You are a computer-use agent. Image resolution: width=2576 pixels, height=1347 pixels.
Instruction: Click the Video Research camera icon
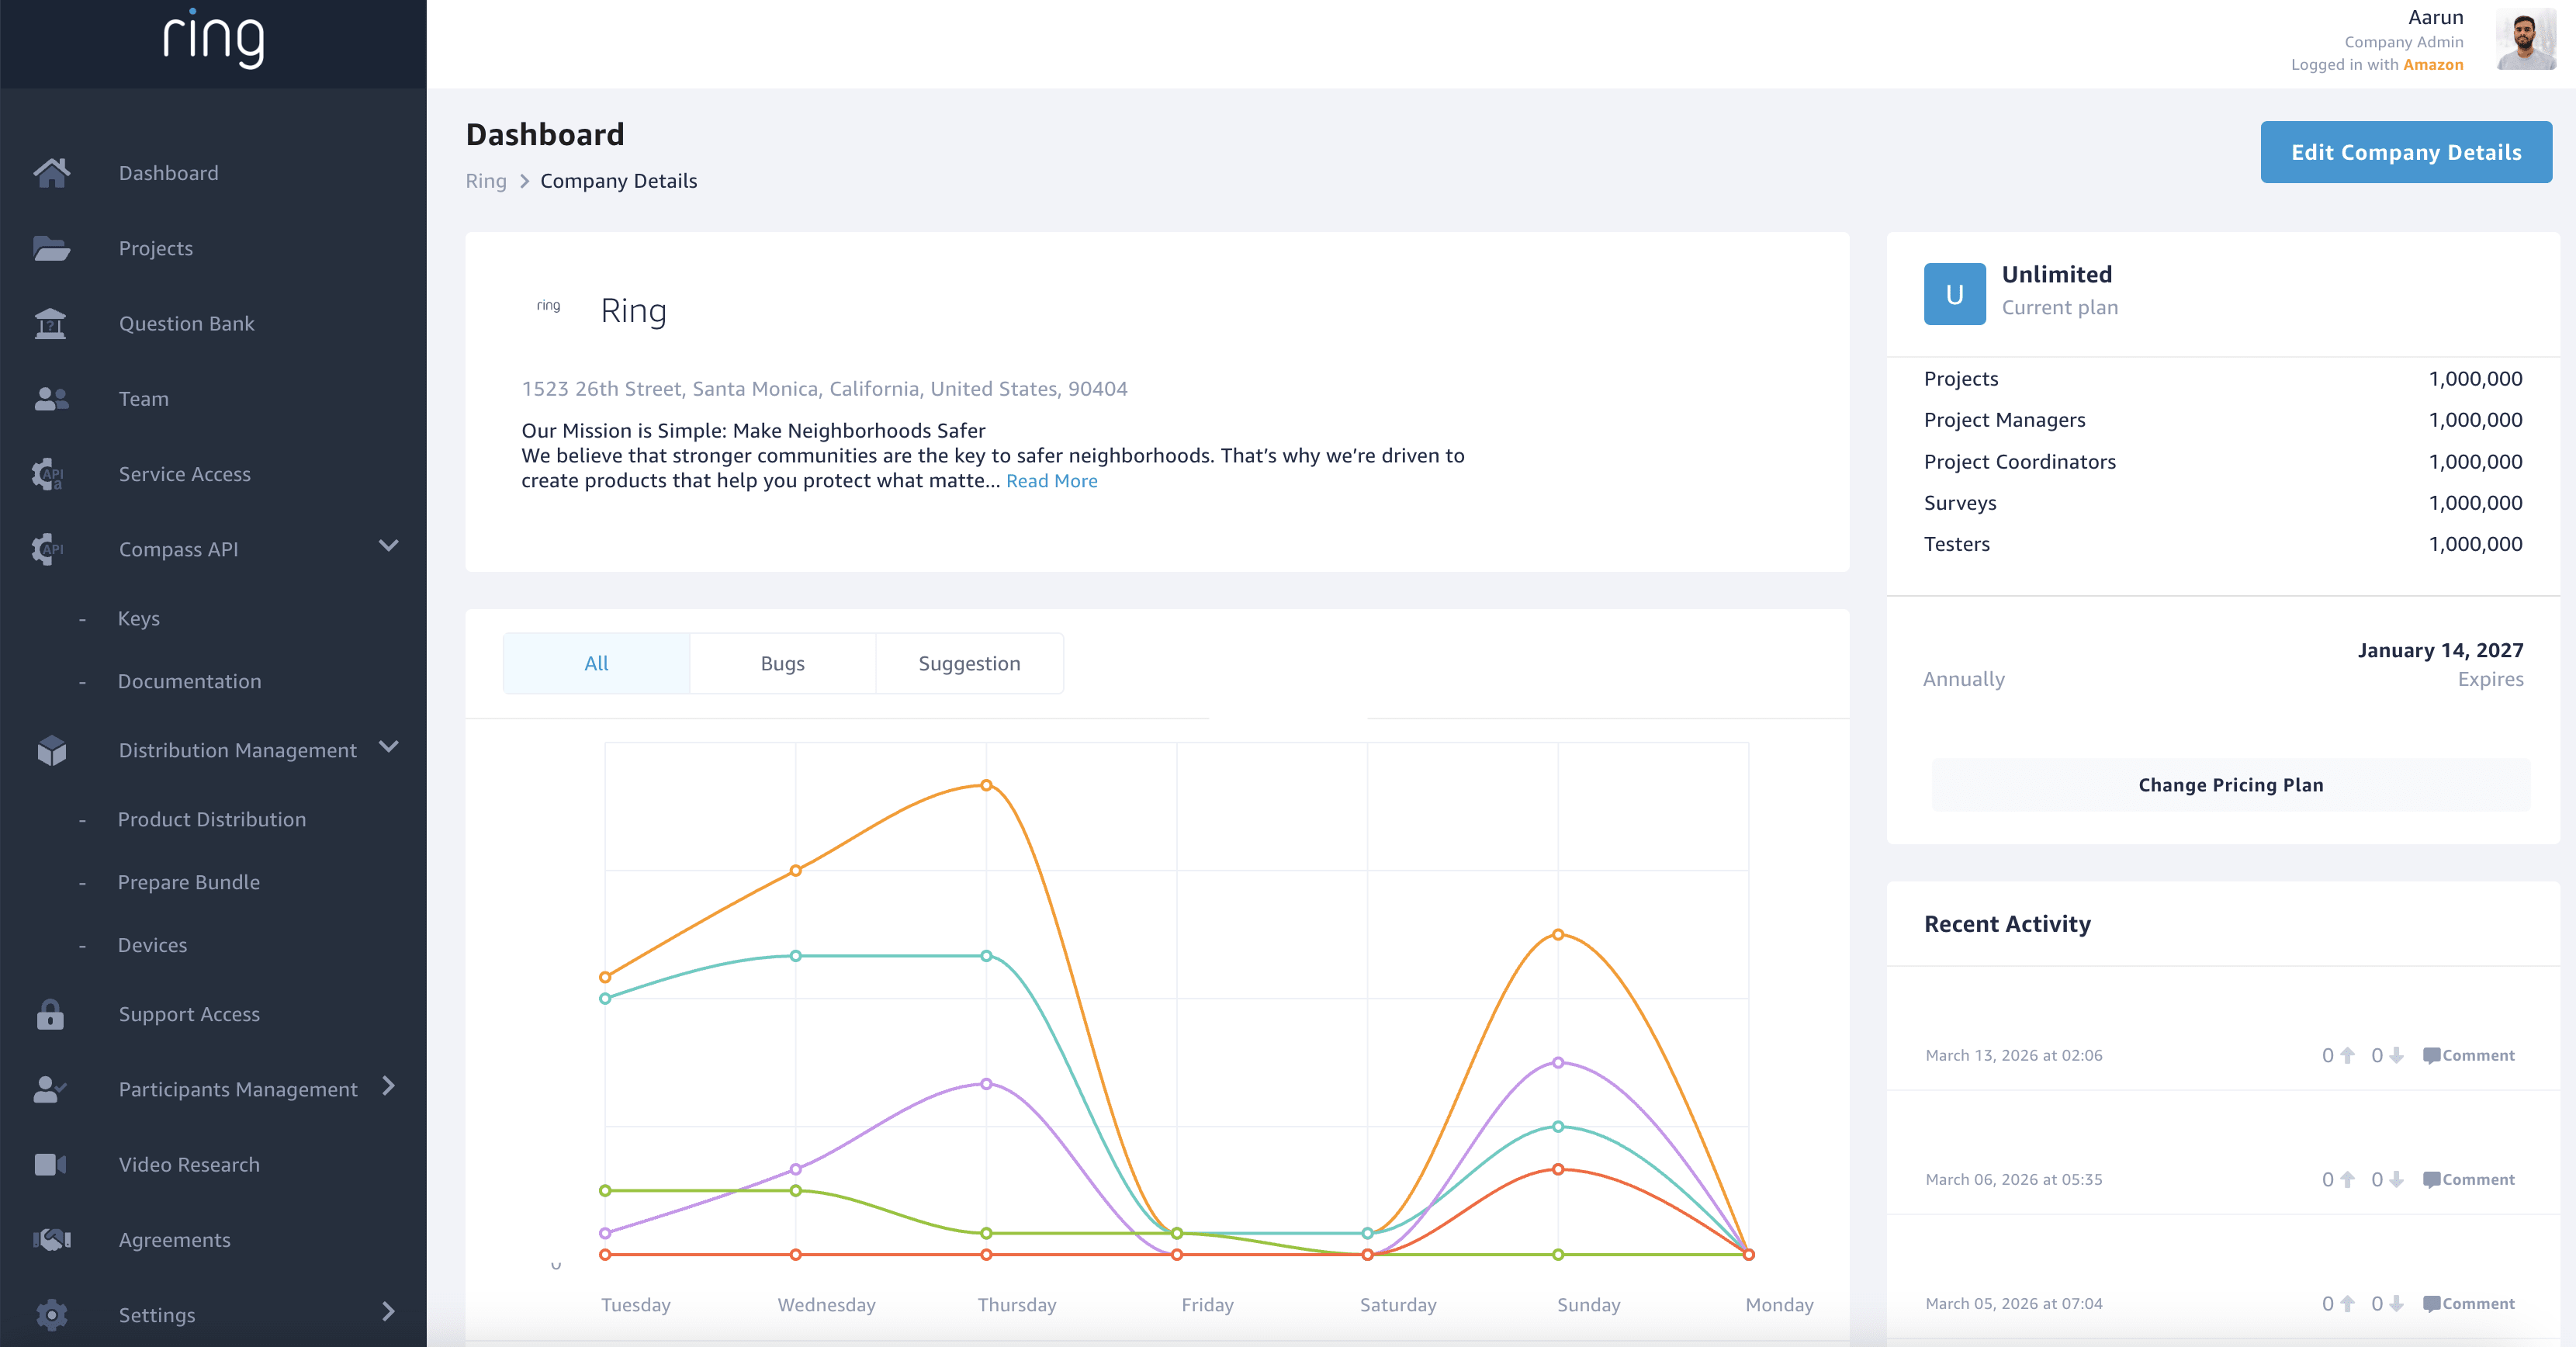point(50,1164)
